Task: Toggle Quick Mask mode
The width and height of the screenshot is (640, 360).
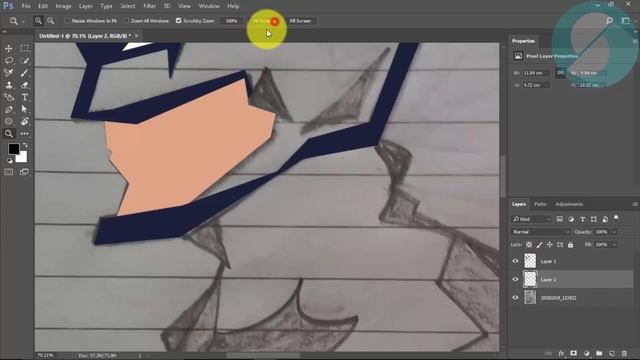Action: coord(9,172)
